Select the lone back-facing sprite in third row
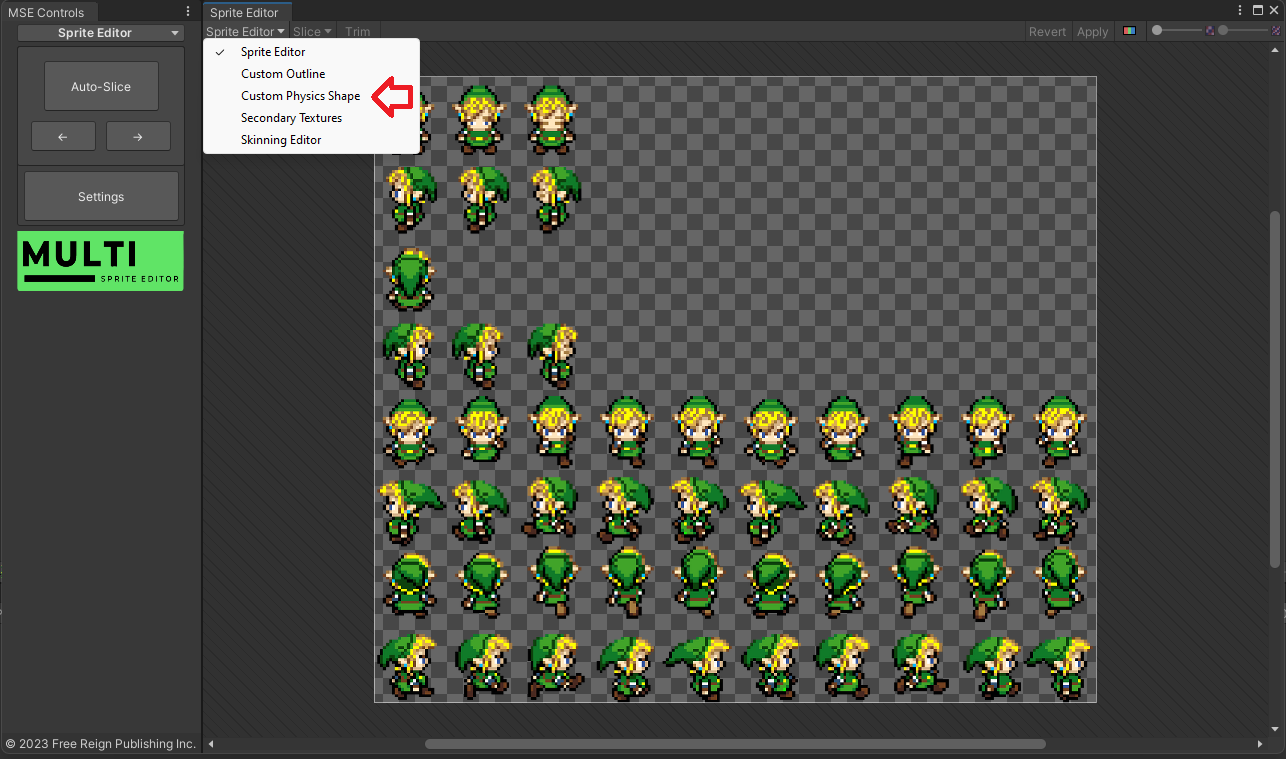 410,280
